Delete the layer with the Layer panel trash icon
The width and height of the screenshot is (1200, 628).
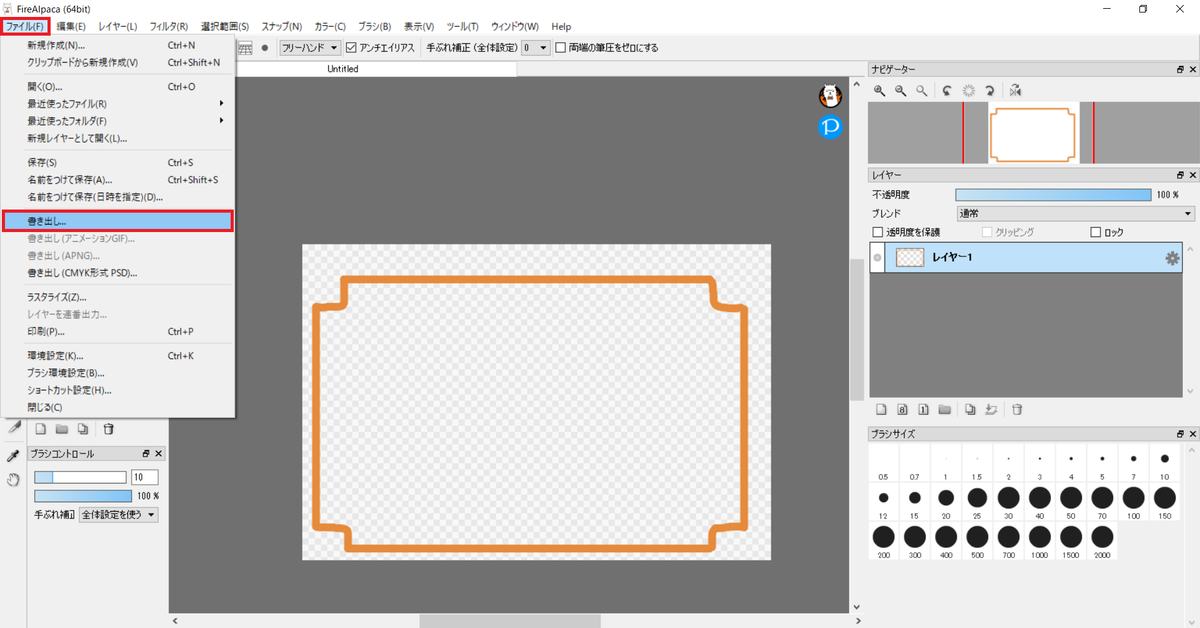point(1017,409)
